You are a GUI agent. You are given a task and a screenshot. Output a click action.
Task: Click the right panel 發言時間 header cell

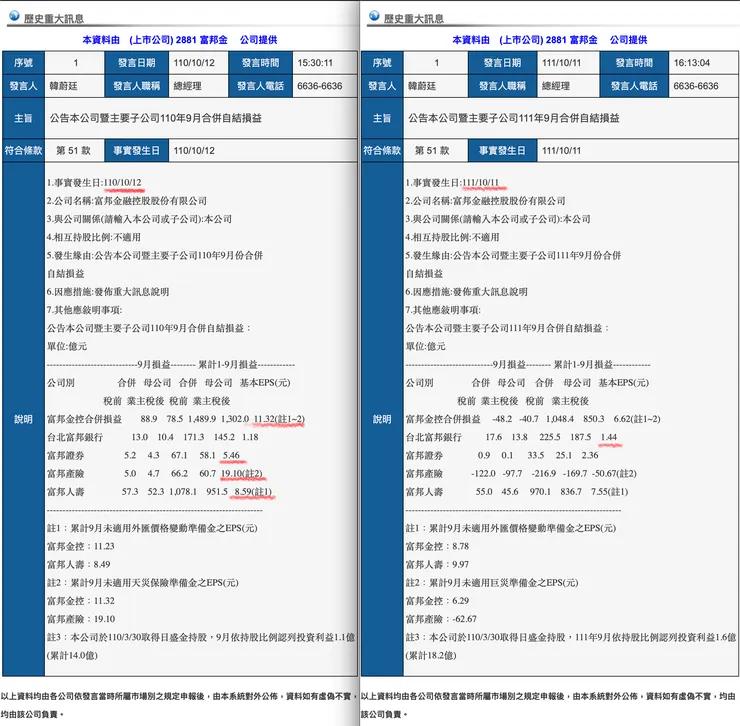[634, 63]
